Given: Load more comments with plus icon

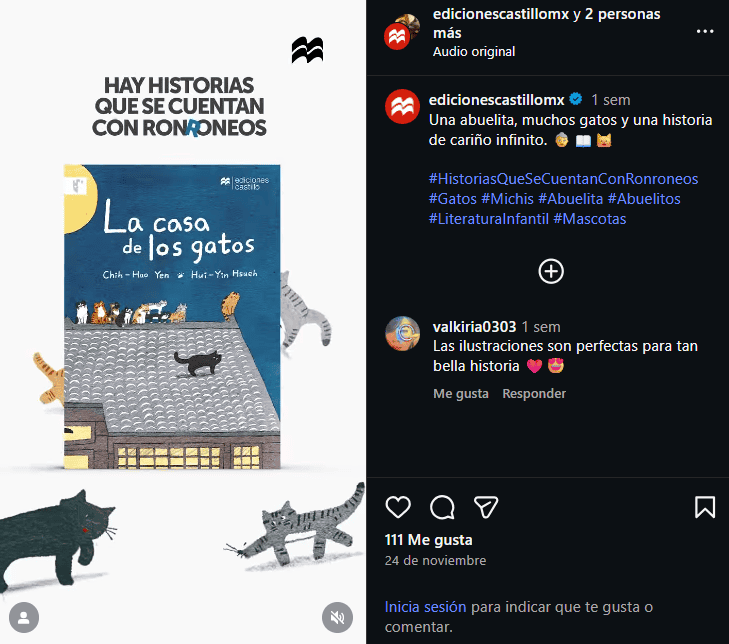Looking at the screenshot, I should (551, 271).
